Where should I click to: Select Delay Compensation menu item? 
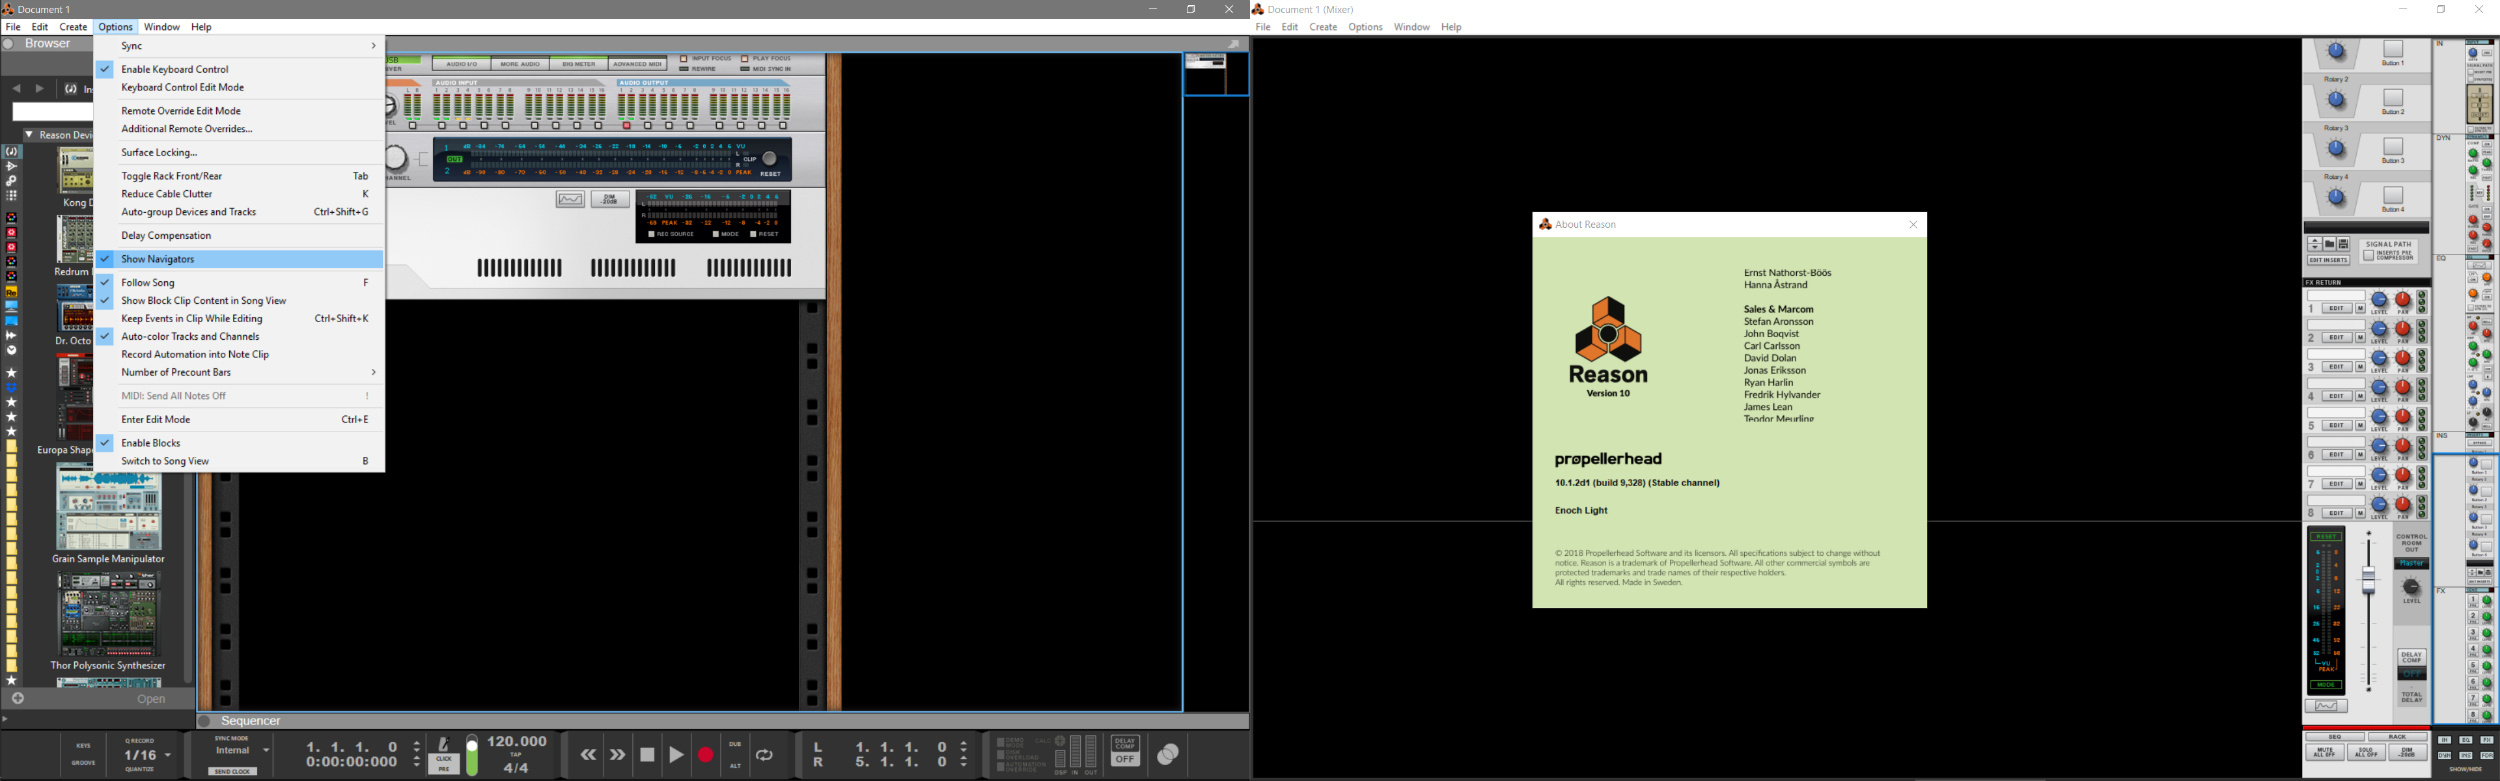pos(239,236)
